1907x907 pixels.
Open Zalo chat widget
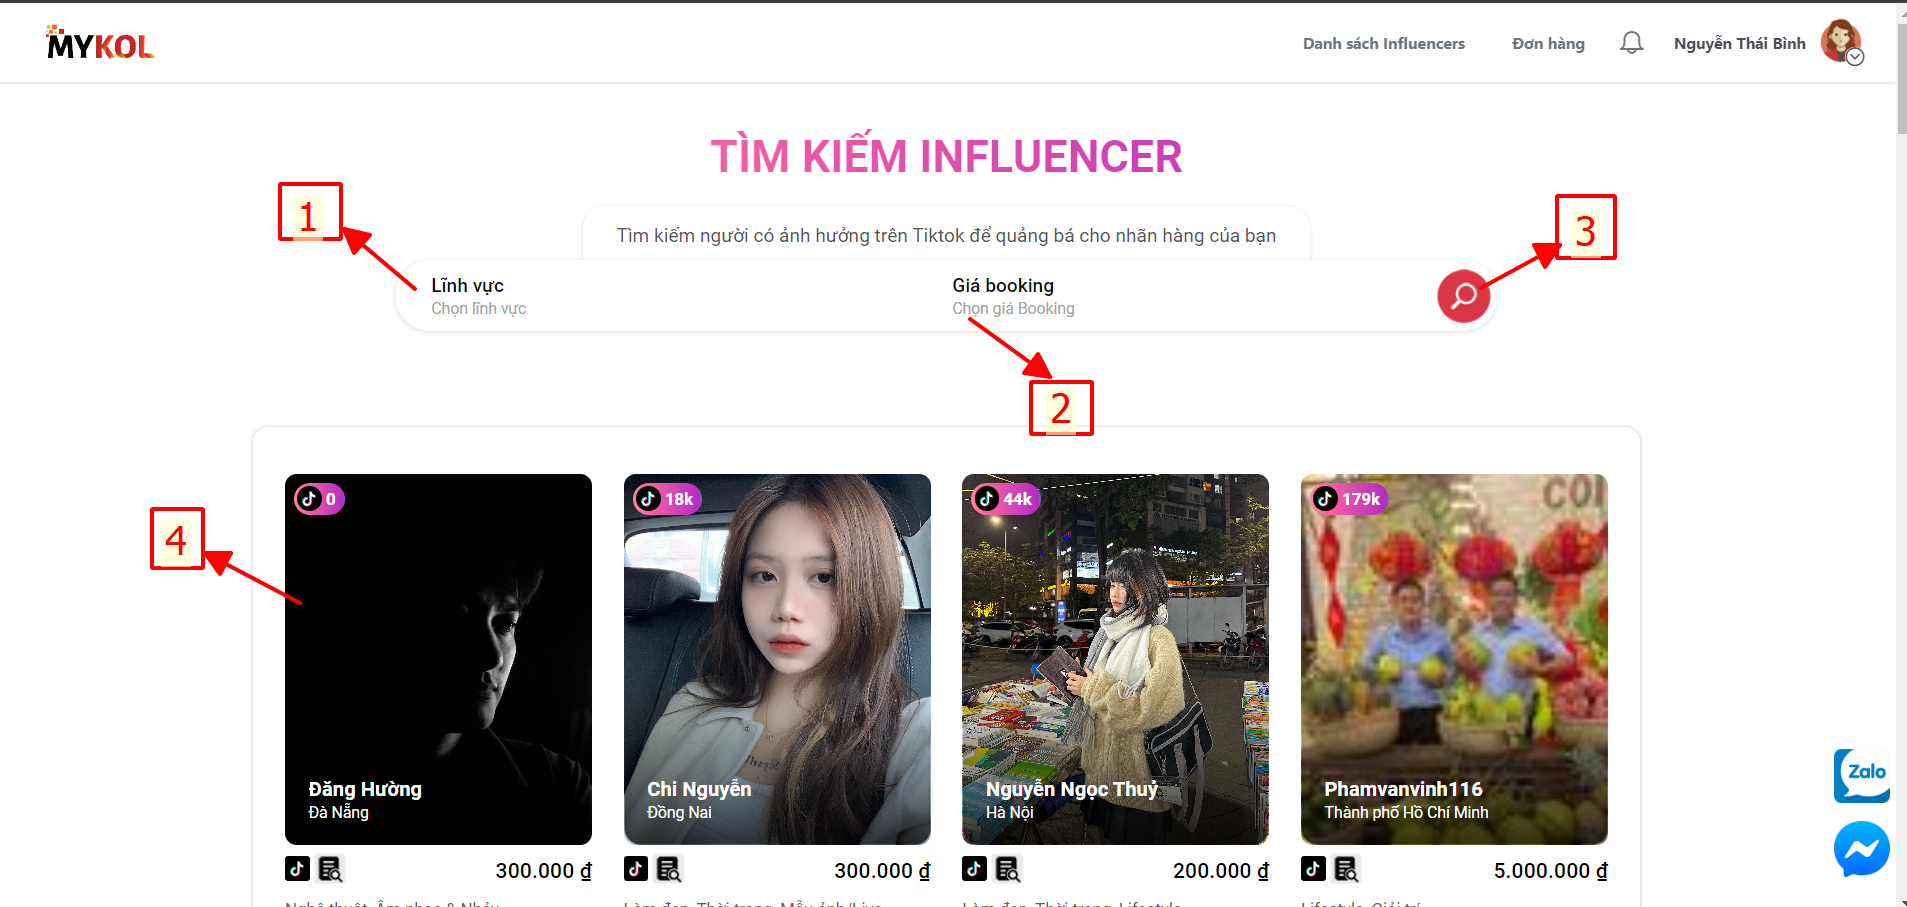tap(1861, 775)
